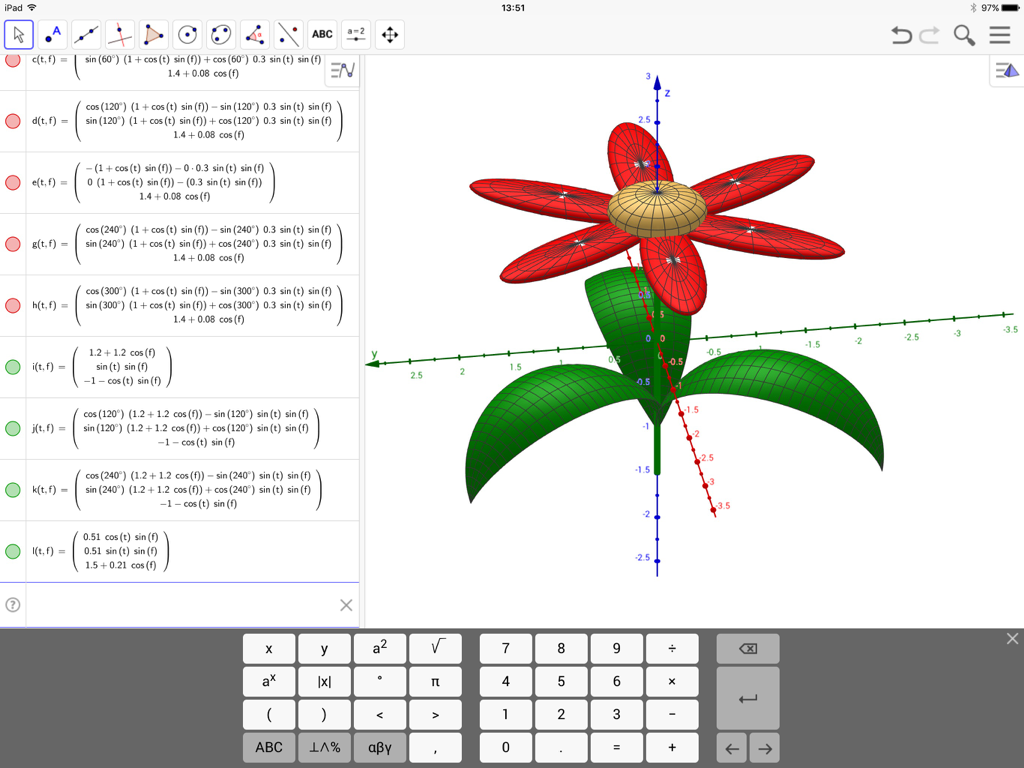Select the Text ABC tool
Viewport: 1024px width, 768px height.
tap(322, 34)
